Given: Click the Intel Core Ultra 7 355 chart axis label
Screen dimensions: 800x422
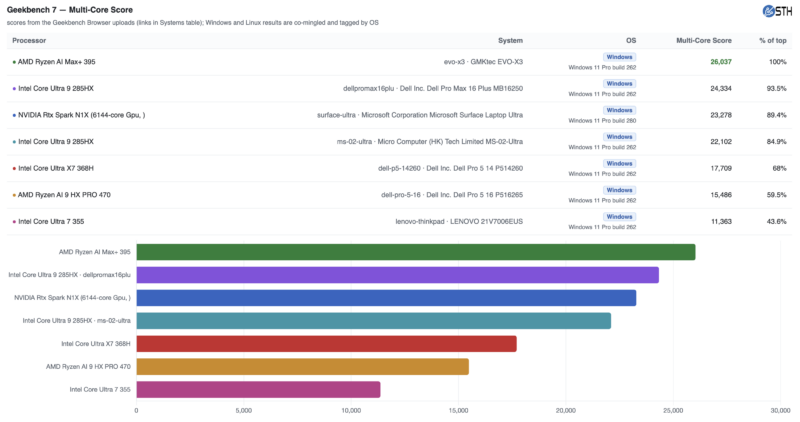Looking at the screenshot, I should point(100,389).
